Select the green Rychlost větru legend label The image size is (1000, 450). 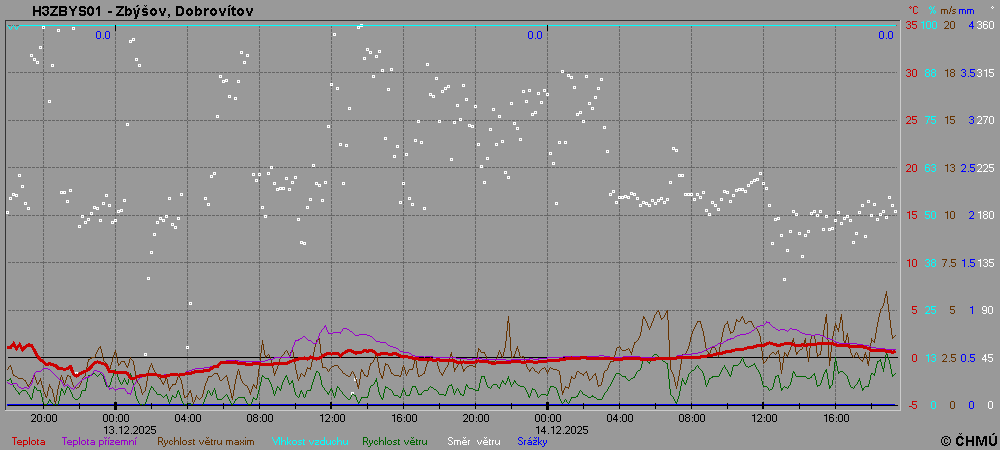tap(395, 441)
